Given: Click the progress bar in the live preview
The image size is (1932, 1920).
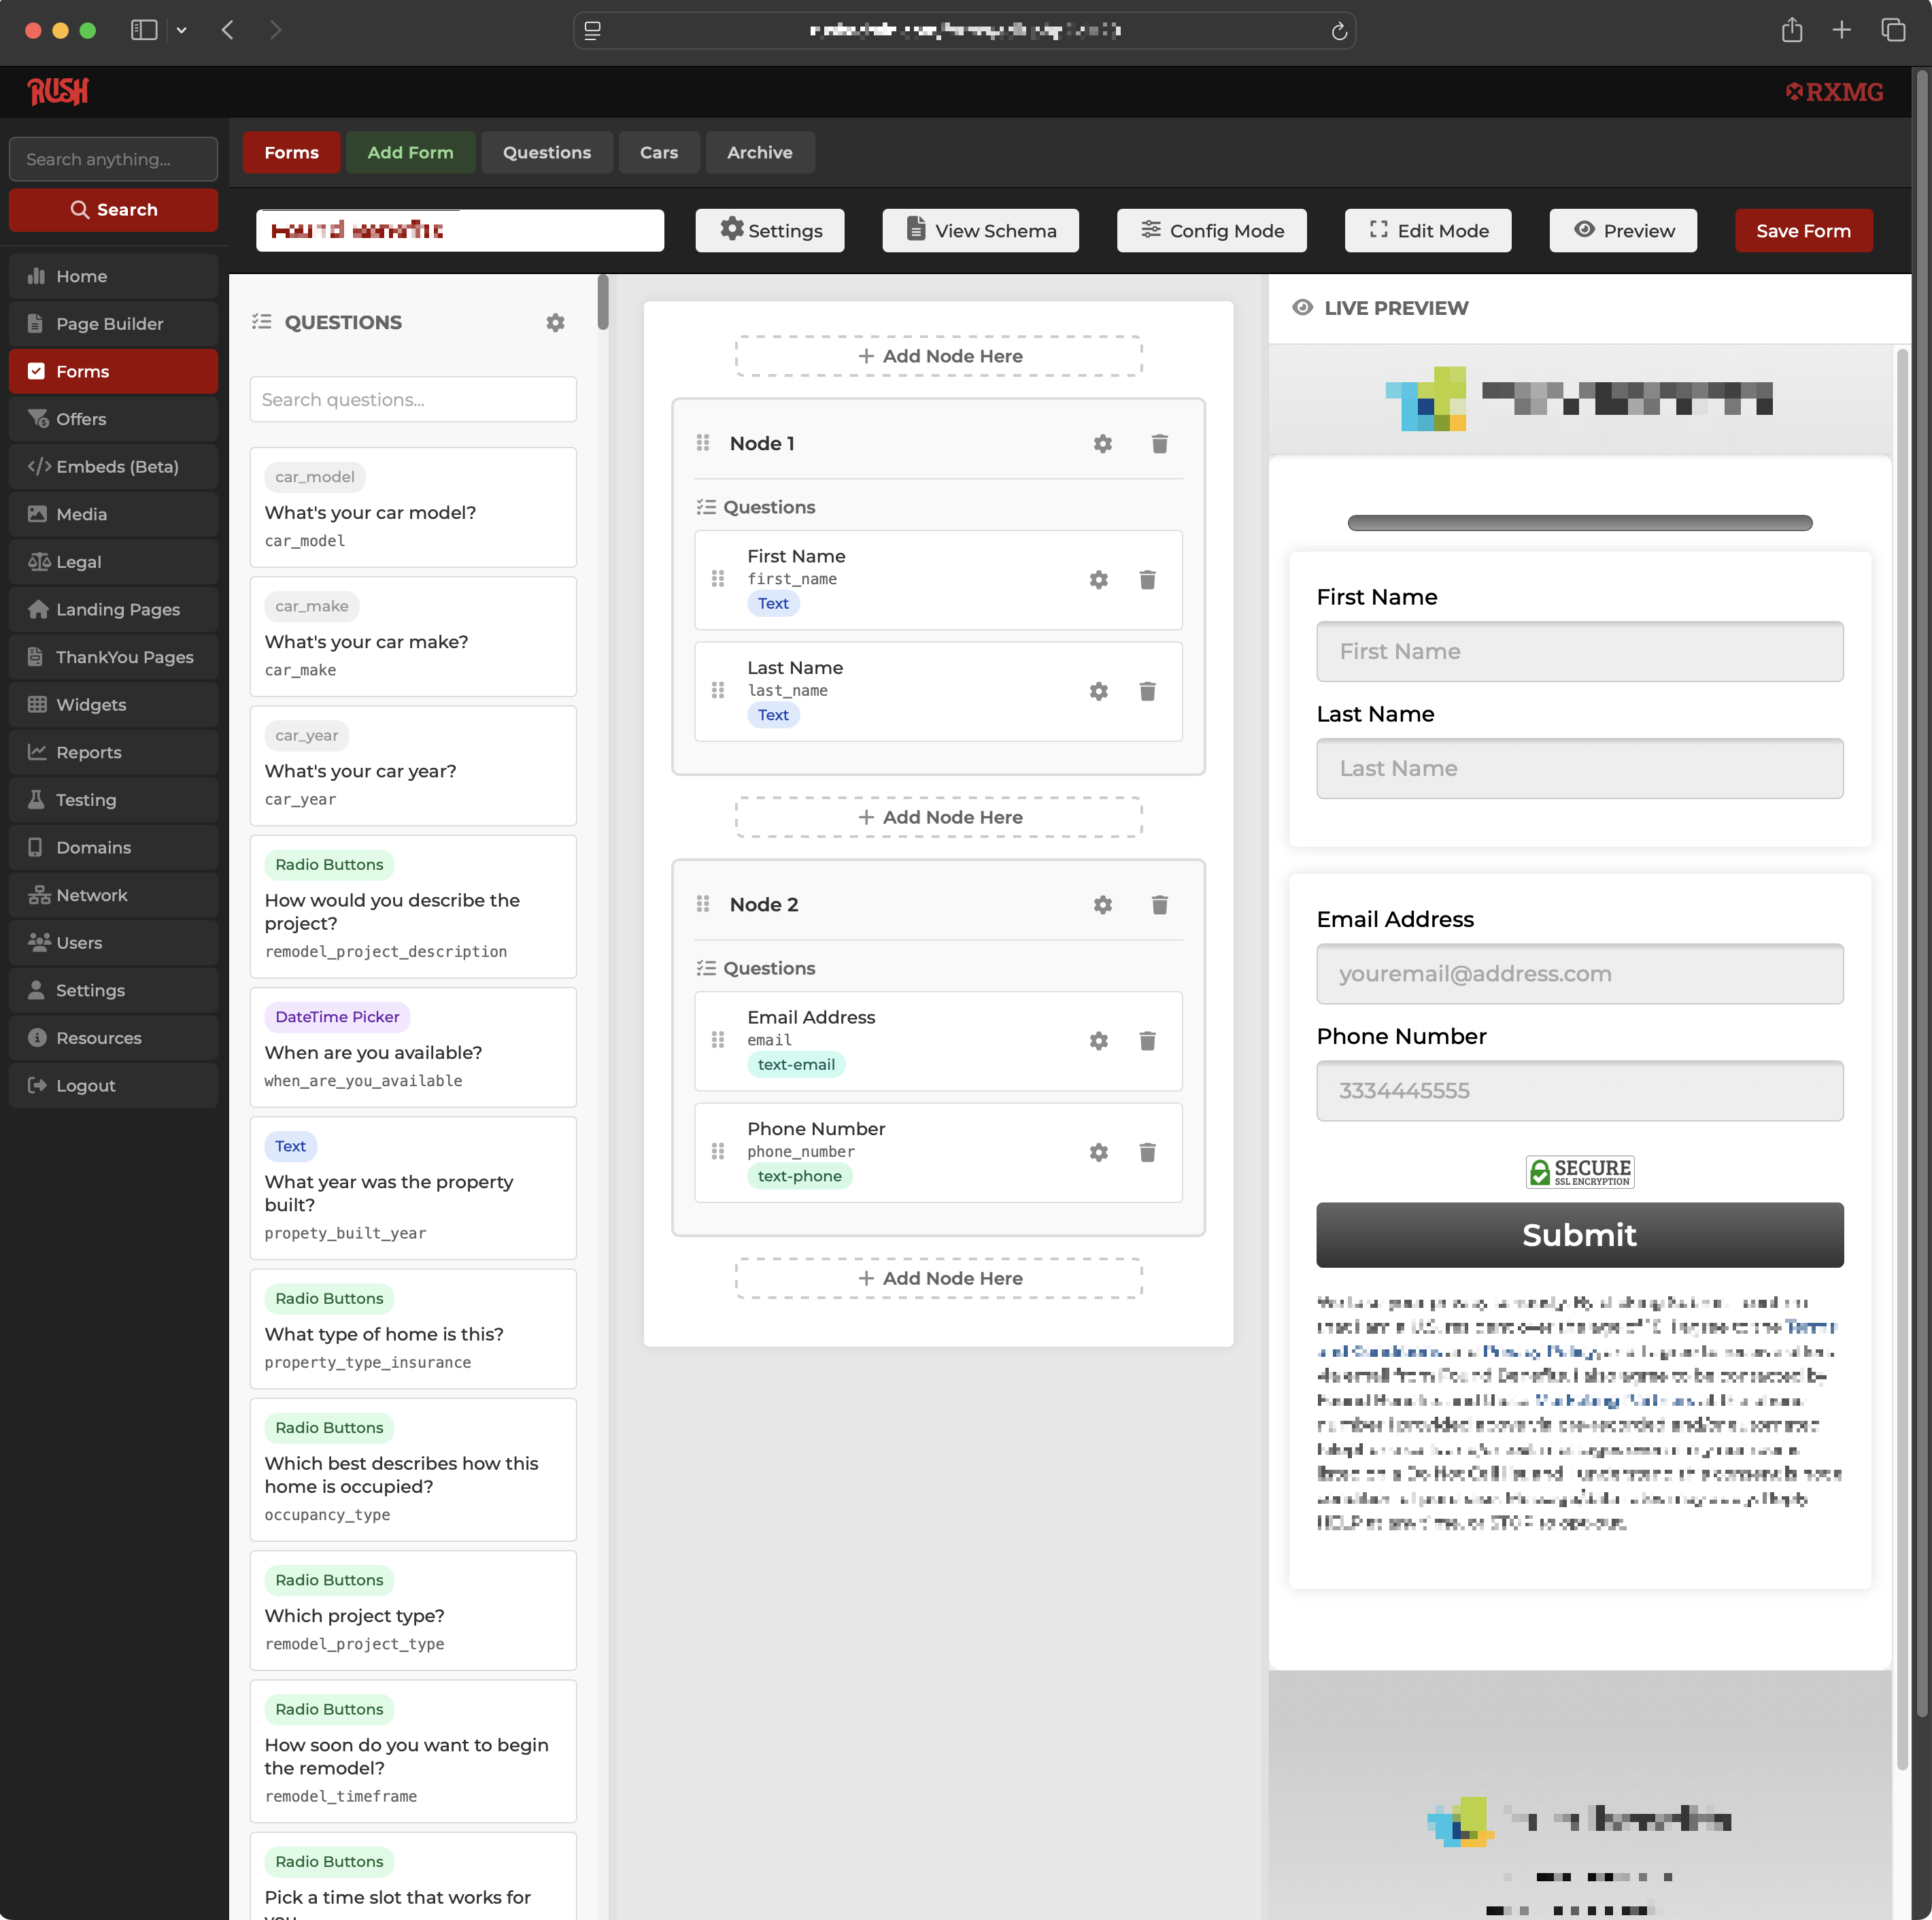Looking at the screenshot, I should (x=1579, y=522).
